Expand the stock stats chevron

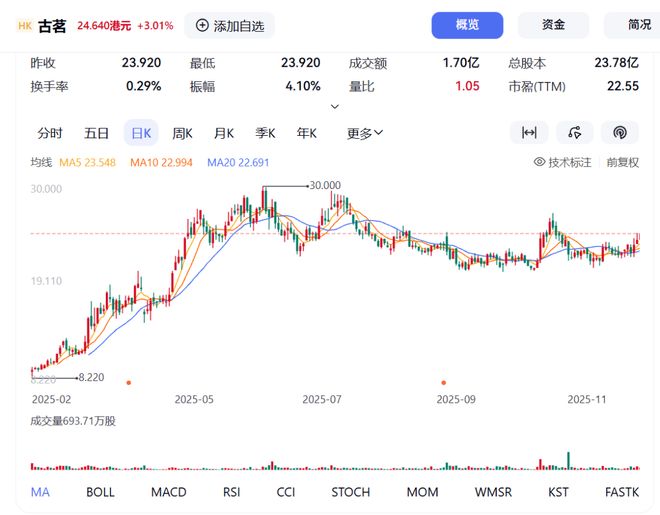(335, 106)
